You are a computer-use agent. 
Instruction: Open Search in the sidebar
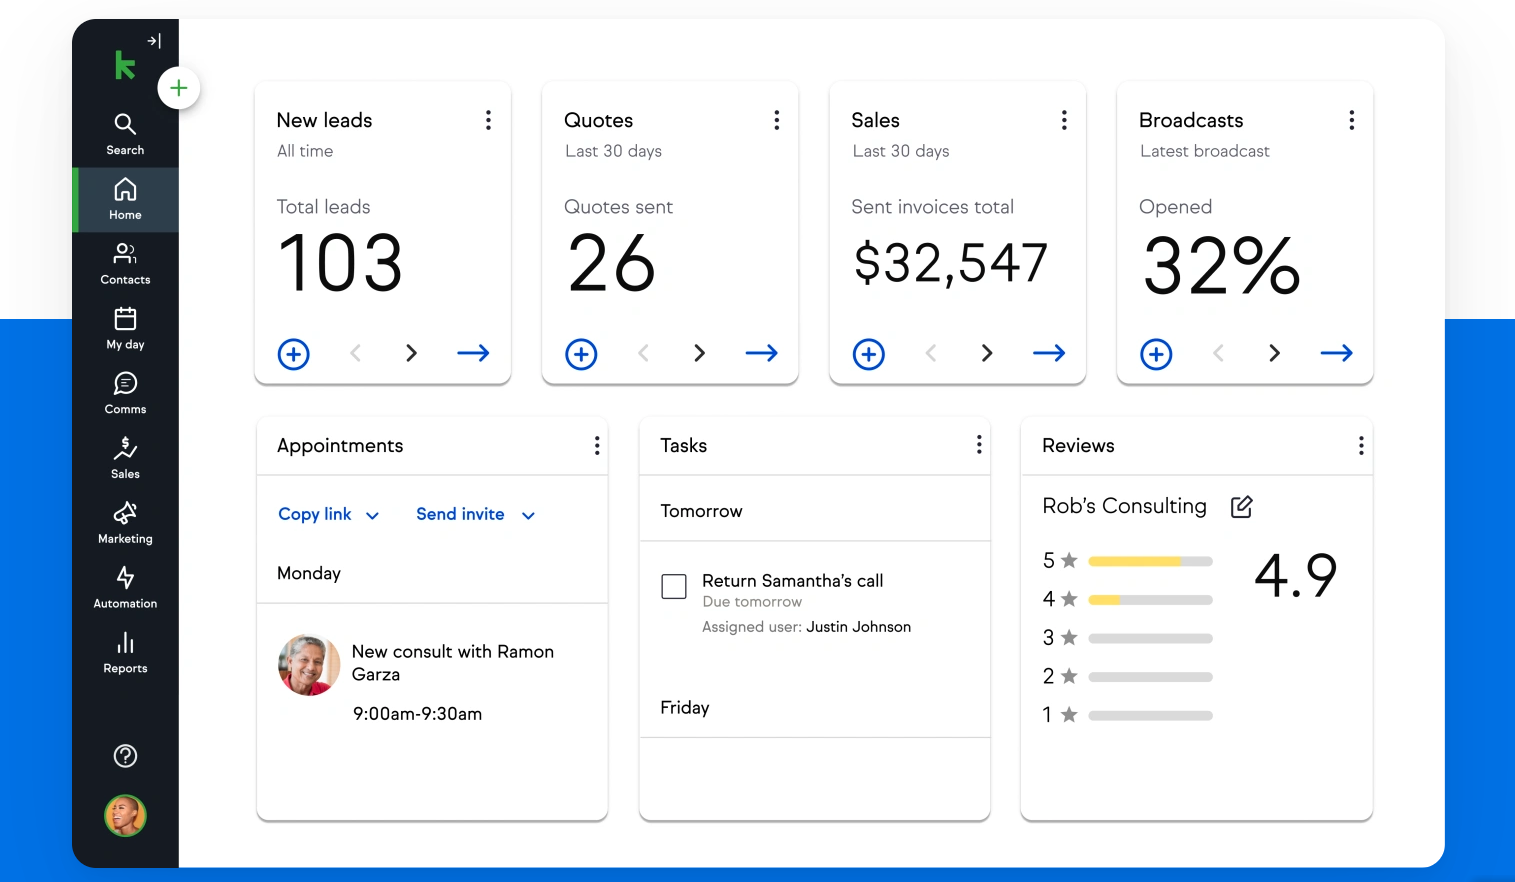pos(125,134)
